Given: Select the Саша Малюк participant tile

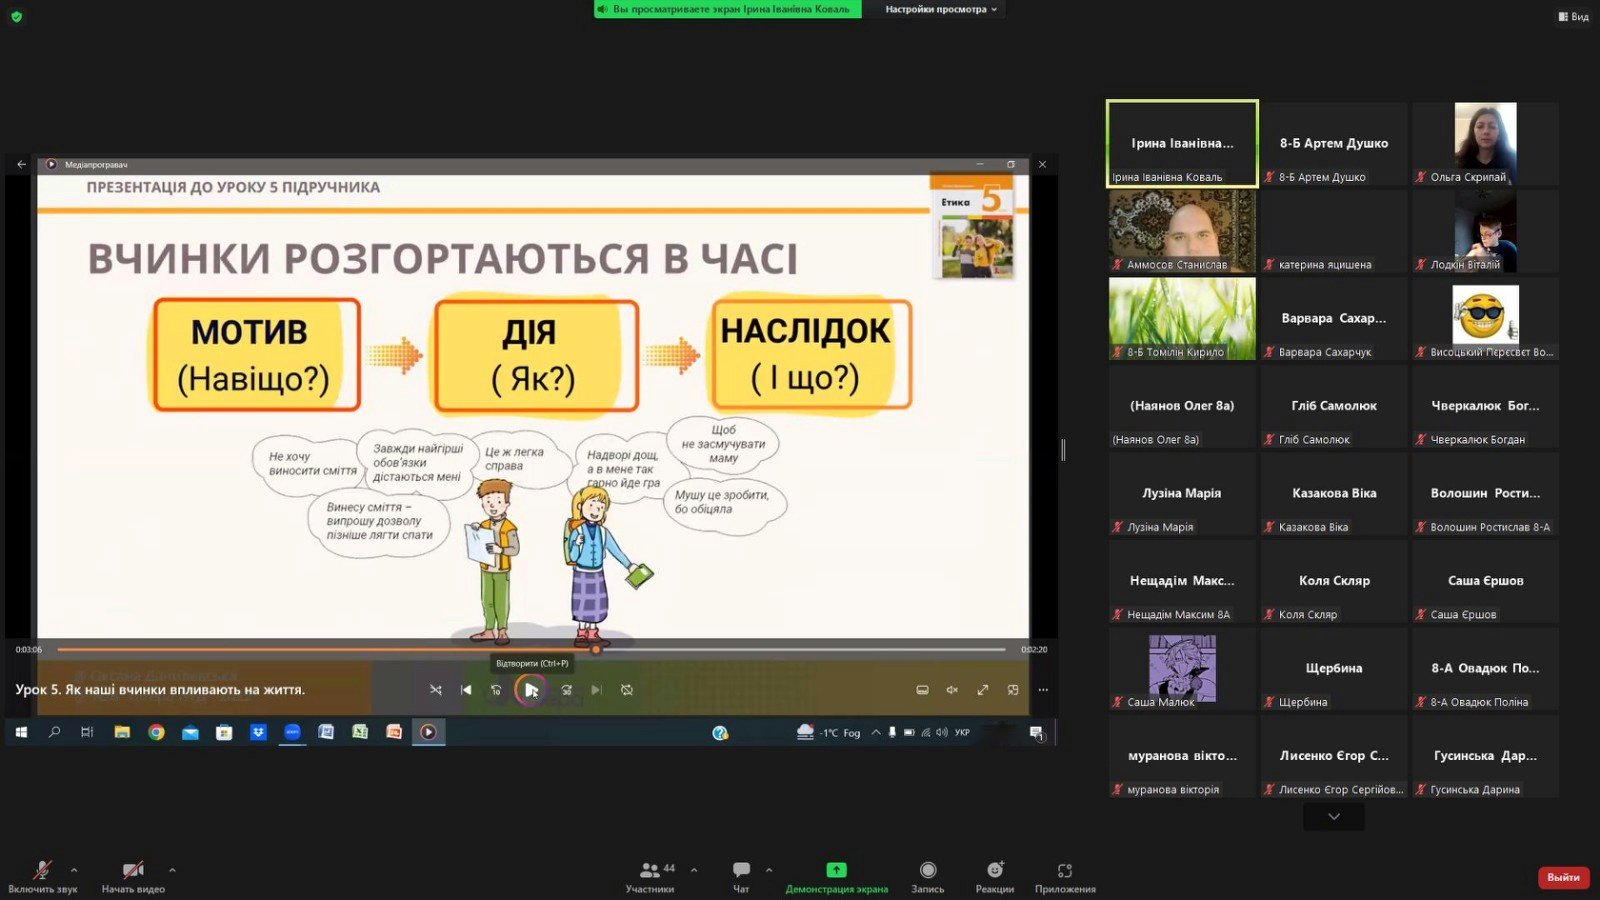Looking at the screenshot, I should pyautogui.click(x=1182, y=668).
